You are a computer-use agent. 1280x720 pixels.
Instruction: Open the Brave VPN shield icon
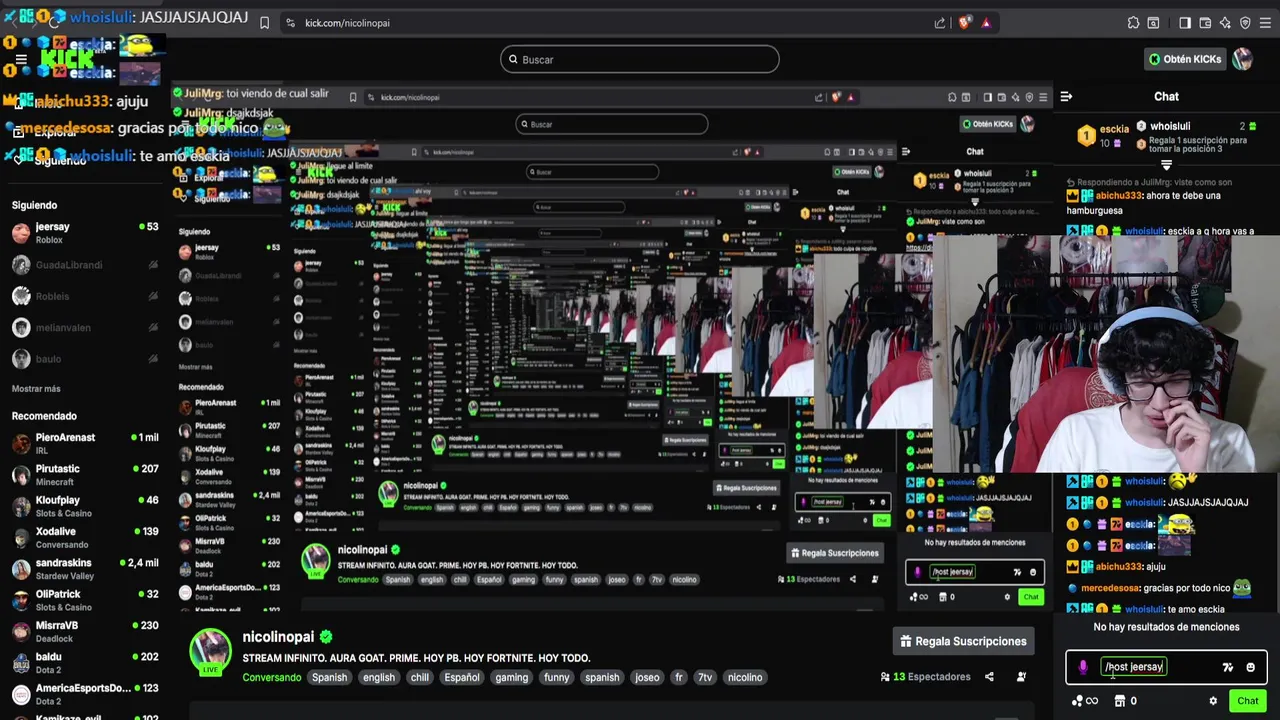[1245, 23]
